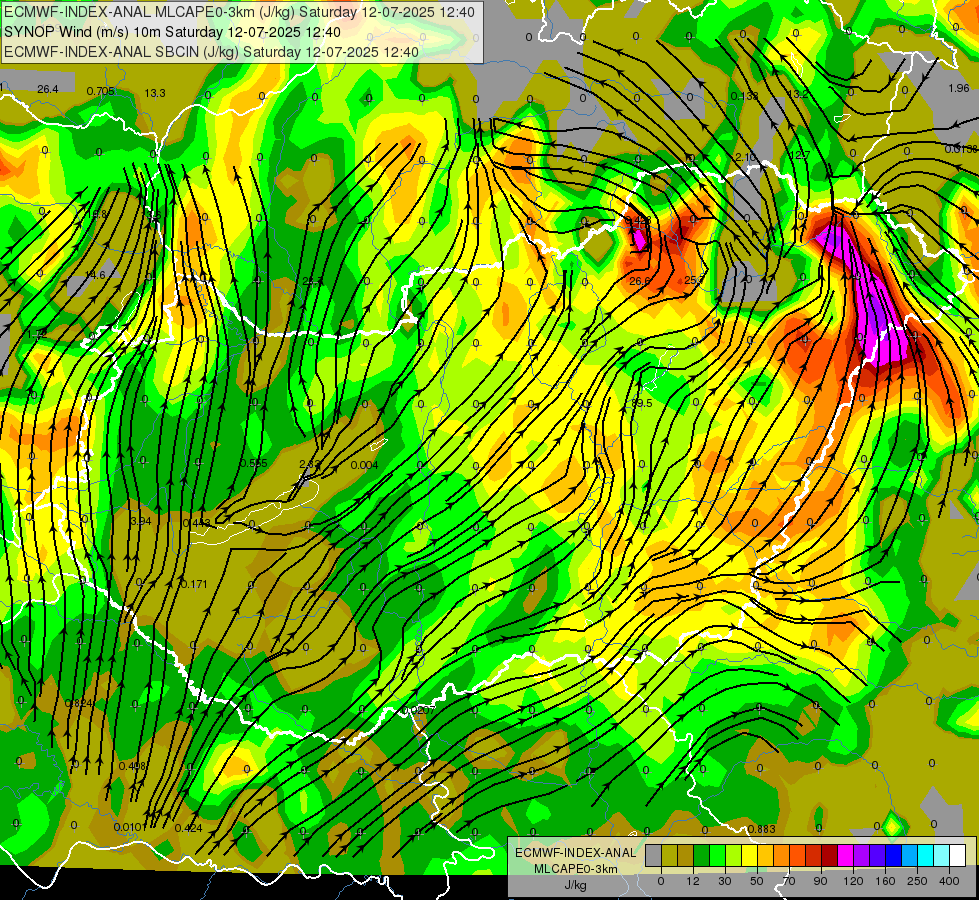Select the map value '0.0207'

point(418,710)
